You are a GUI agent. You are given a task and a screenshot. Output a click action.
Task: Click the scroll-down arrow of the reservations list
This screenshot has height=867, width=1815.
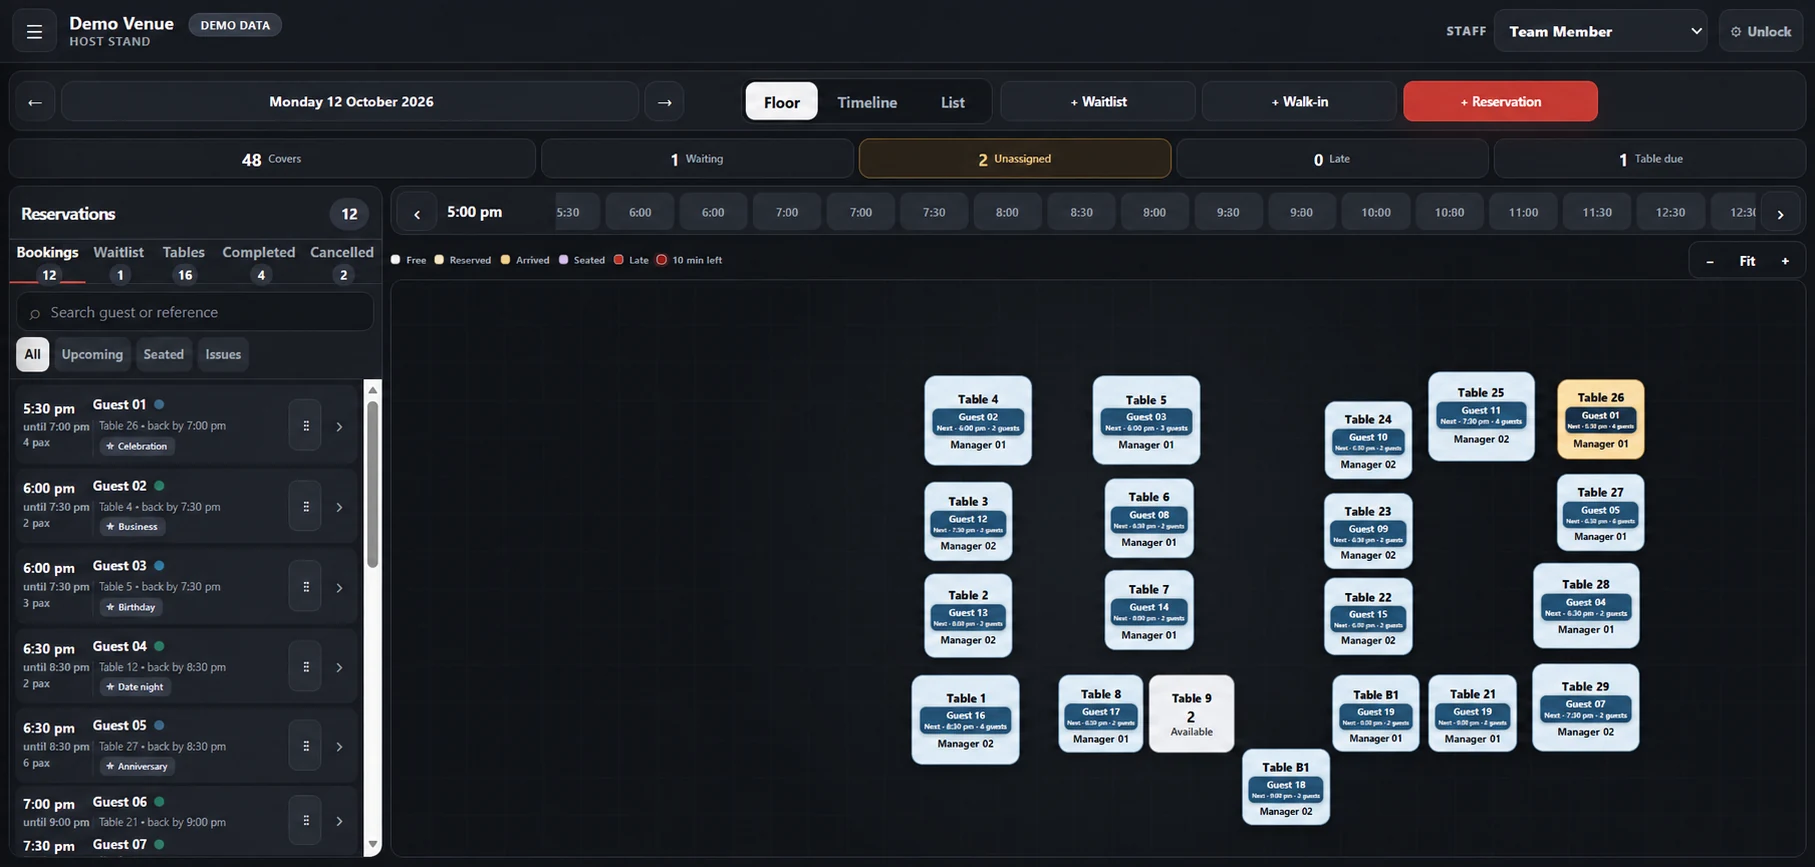point(373,845)
